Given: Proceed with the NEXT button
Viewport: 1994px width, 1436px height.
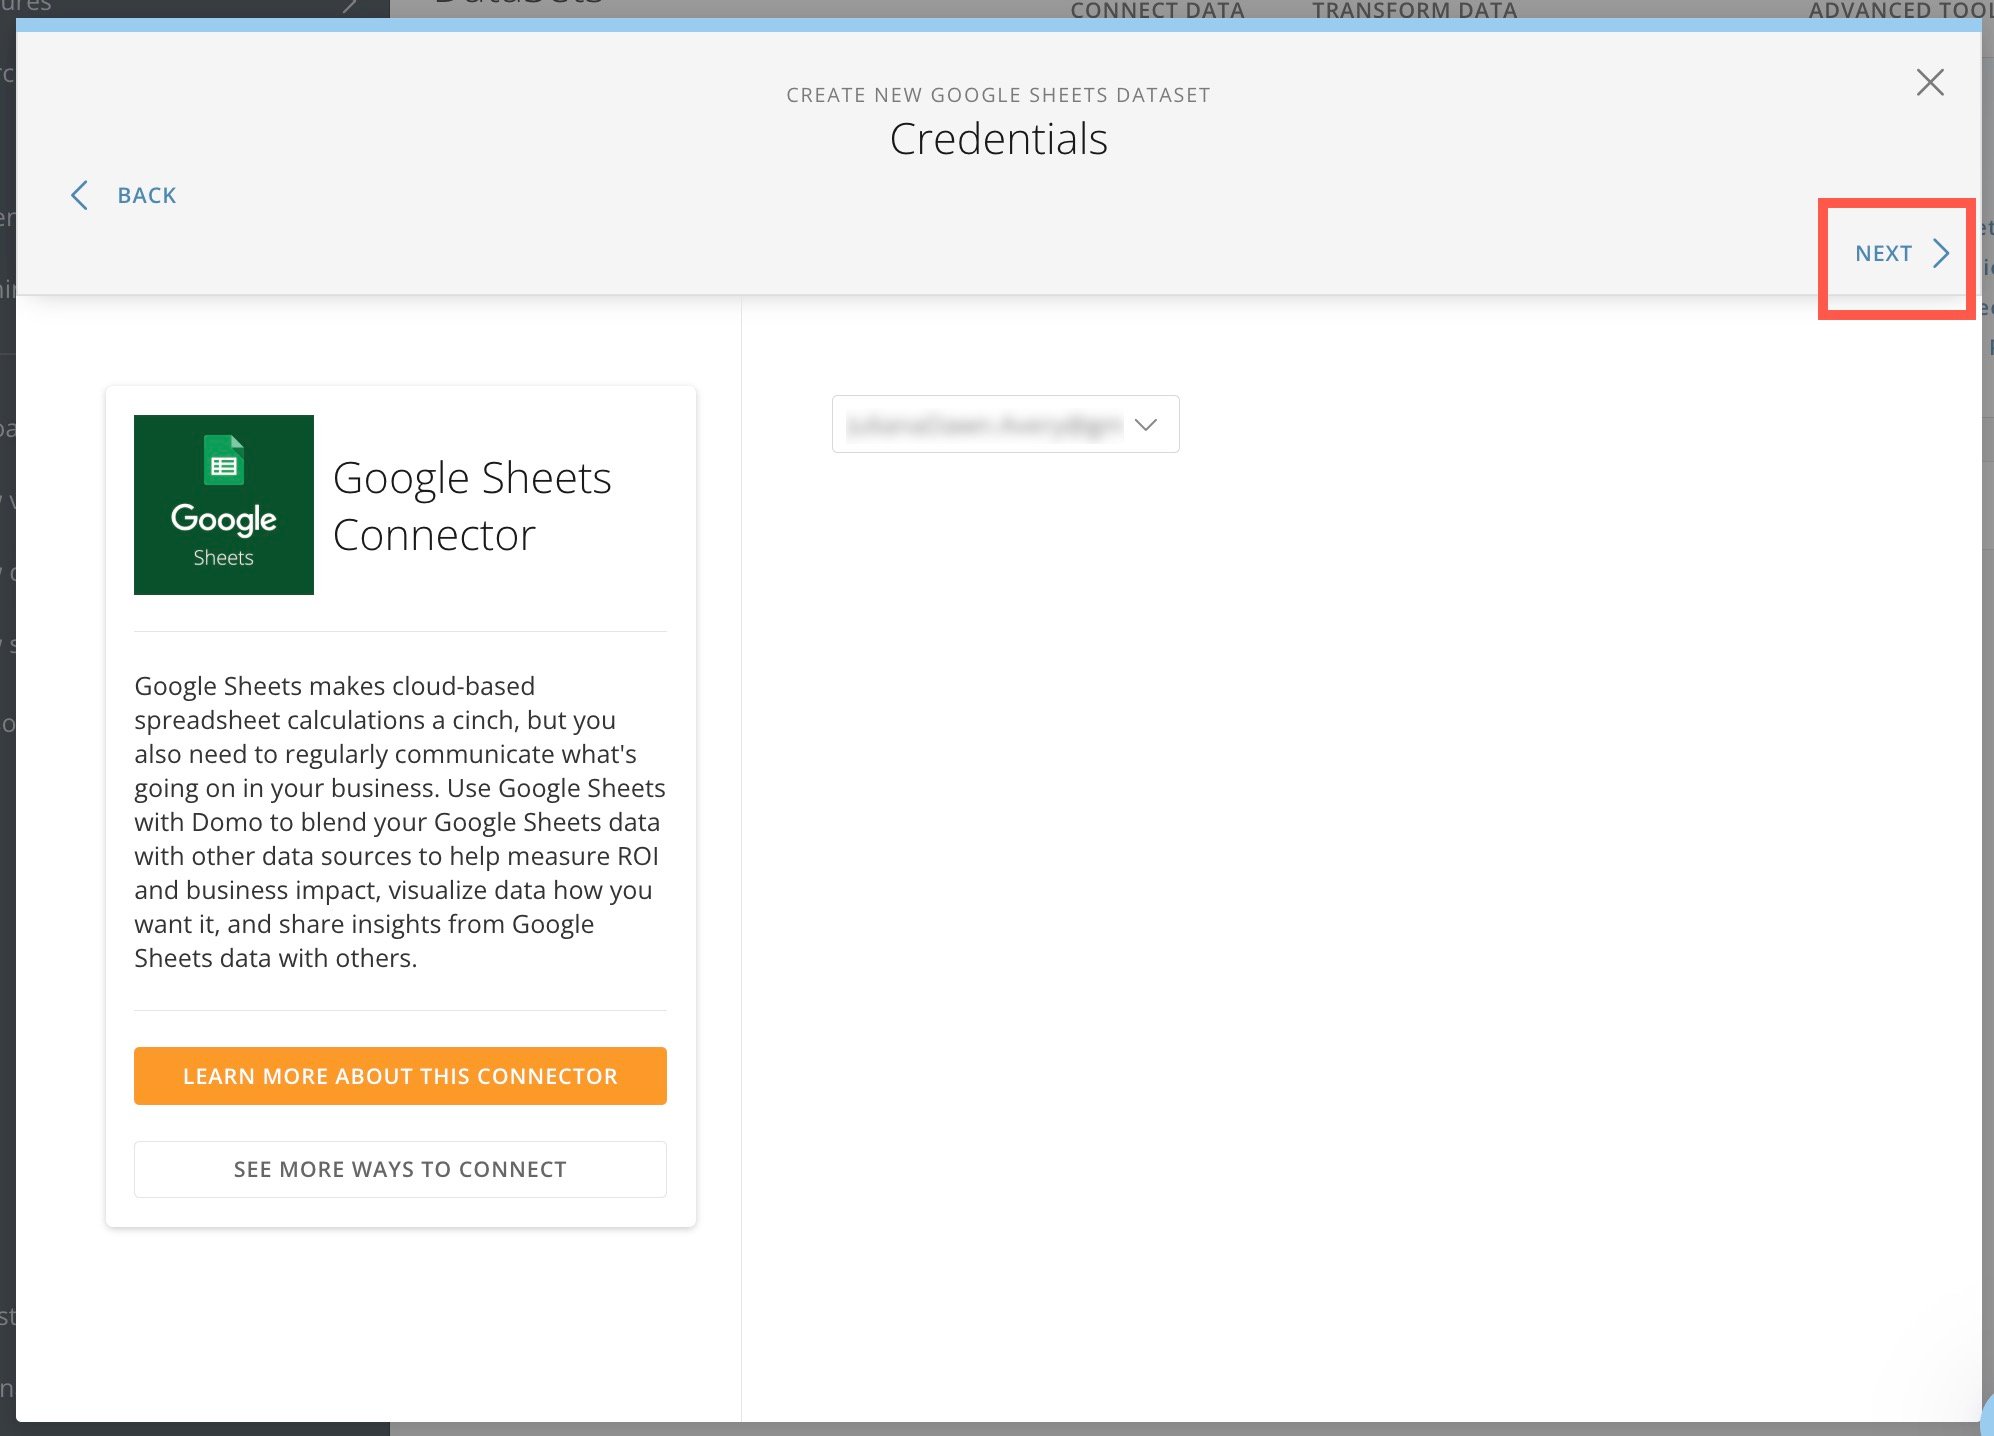Looking at the screenshot, I should pos(1901,254).
